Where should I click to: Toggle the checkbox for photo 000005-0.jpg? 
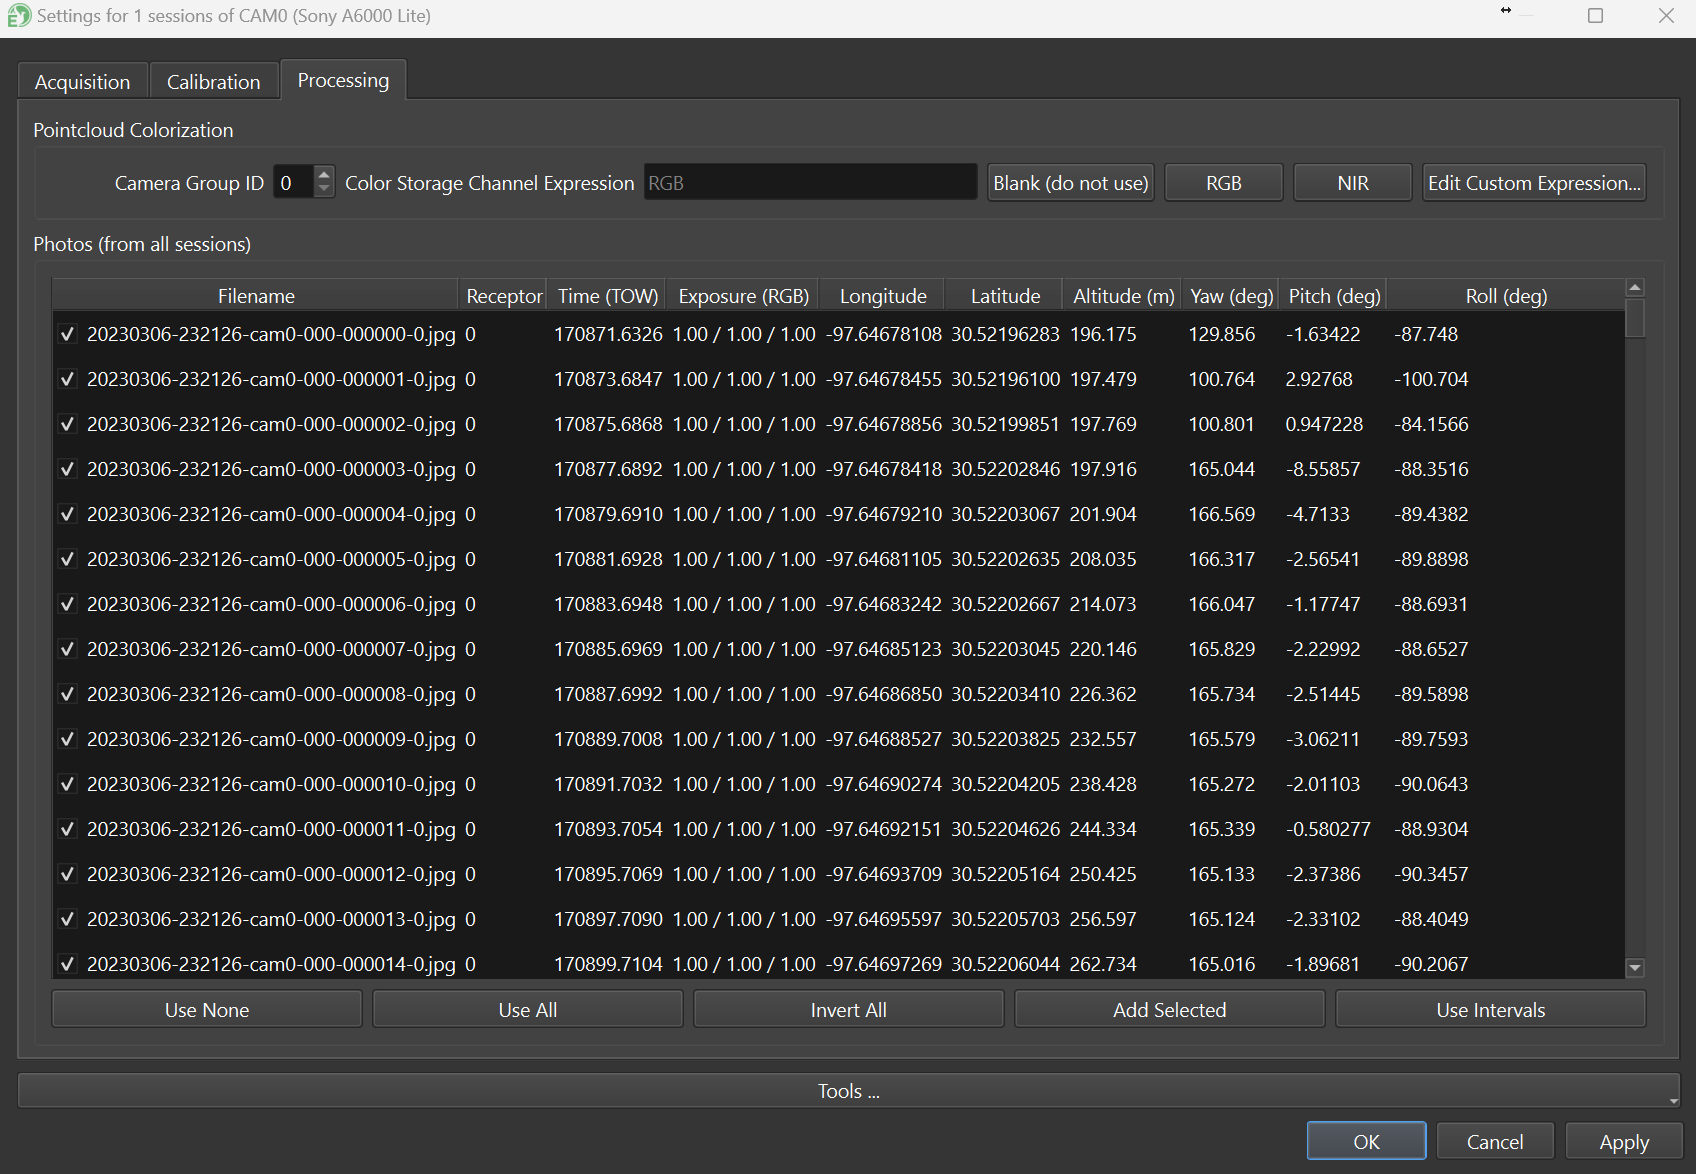tap(67, 559)
